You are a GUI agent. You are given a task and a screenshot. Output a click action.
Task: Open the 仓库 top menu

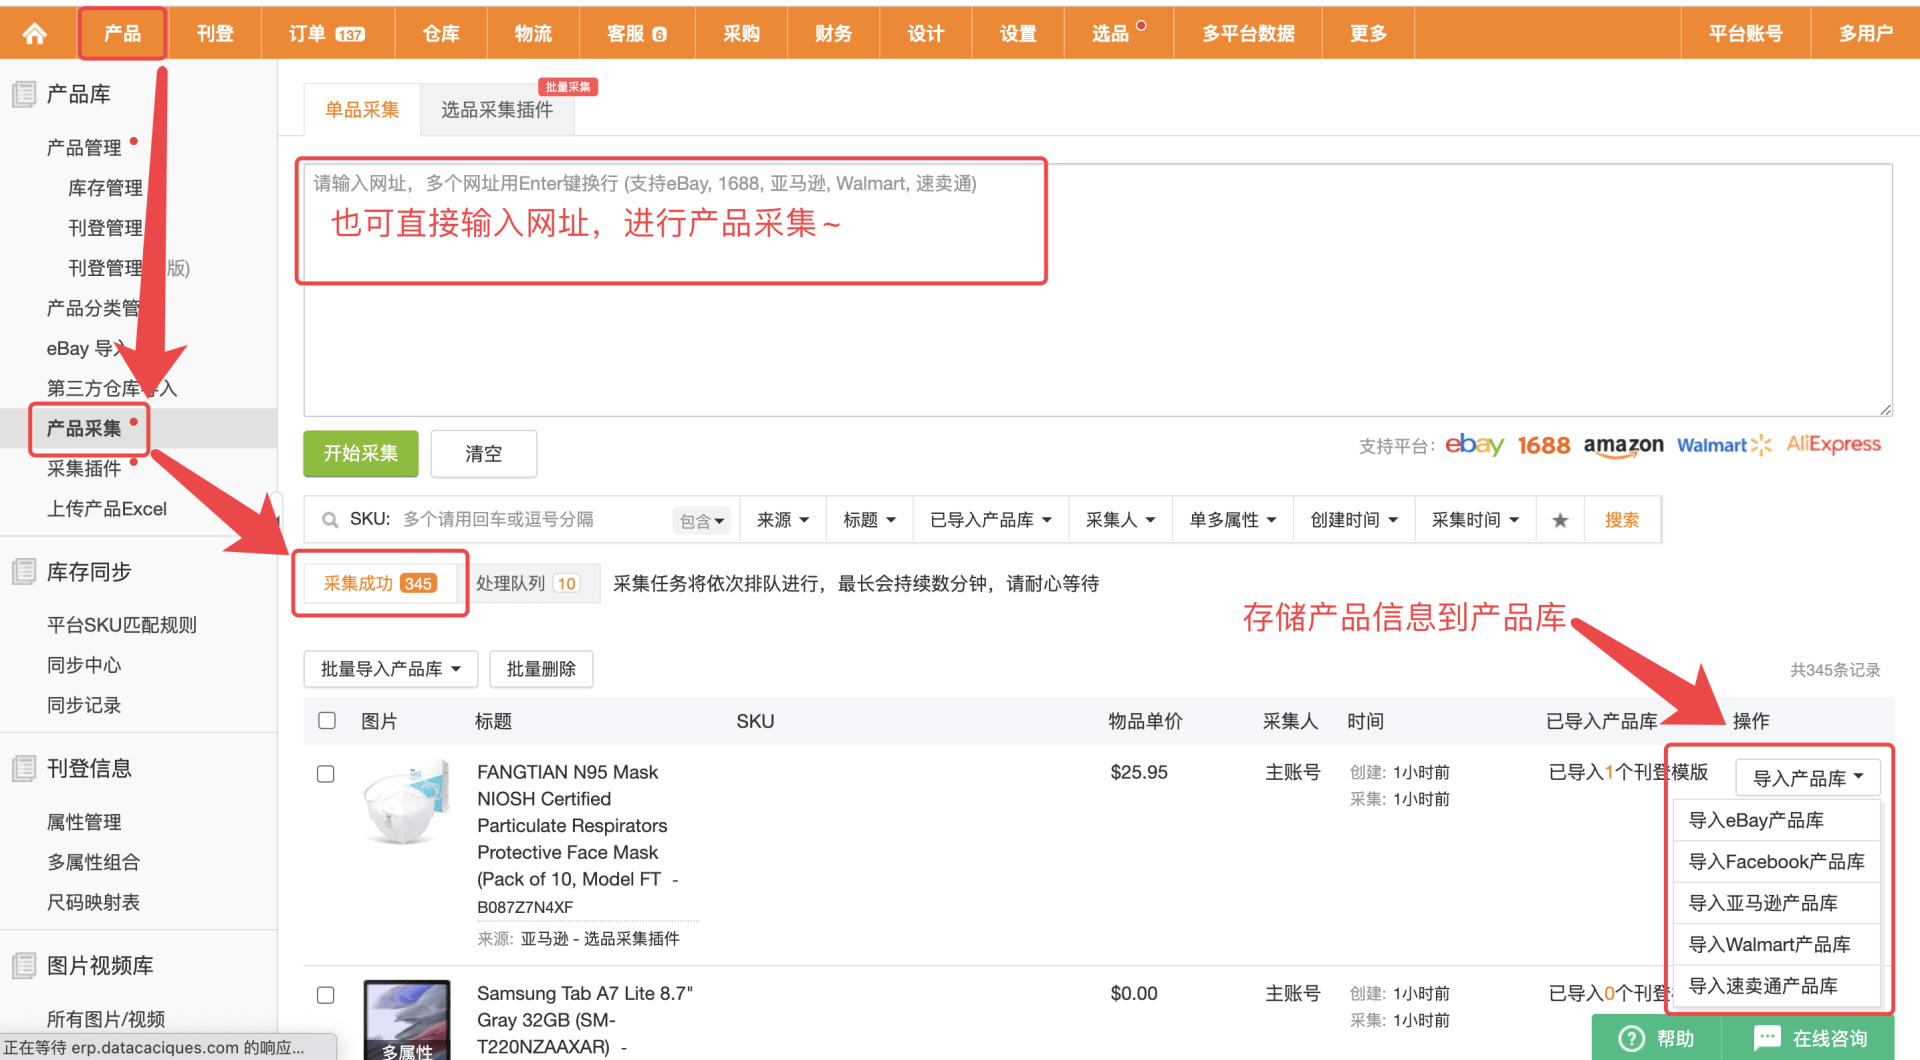[x=441, y=34]
